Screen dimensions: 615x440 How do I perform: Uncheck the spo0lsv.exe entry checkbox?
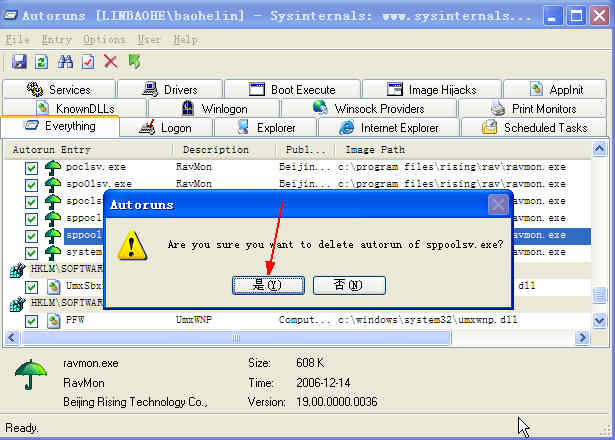(x=31, y=185)
